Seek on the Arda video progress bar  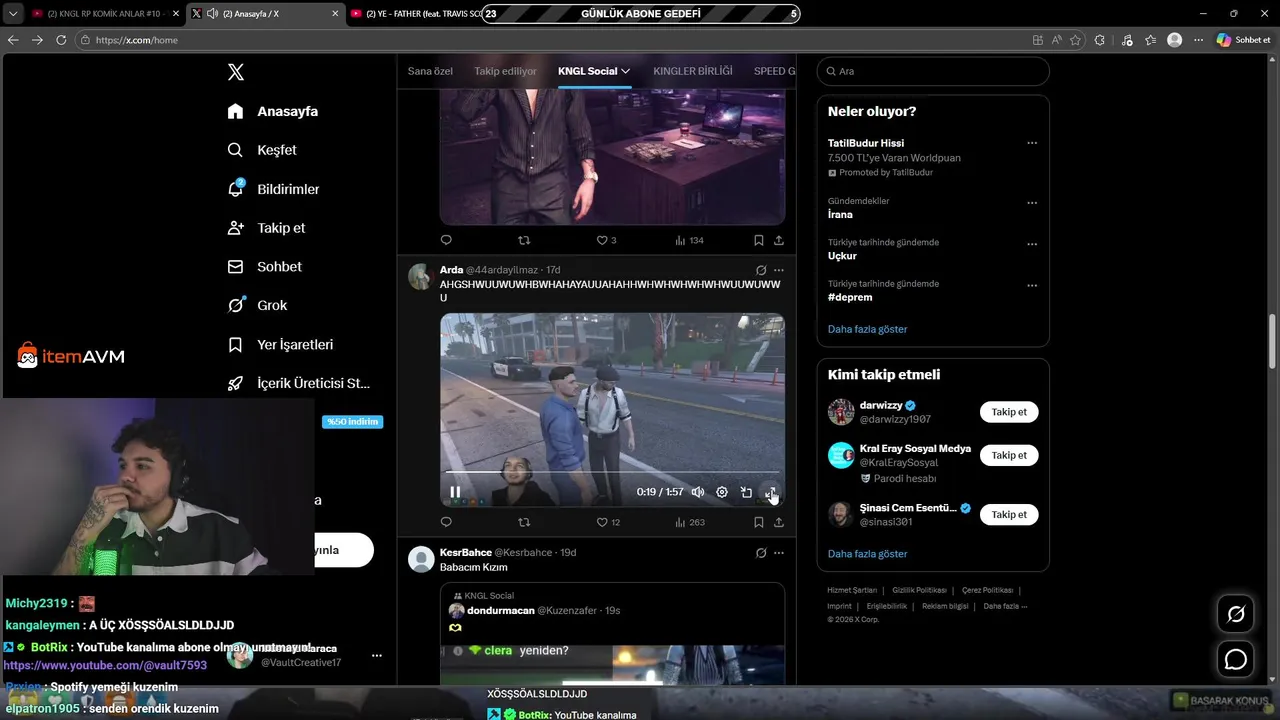coord(612,471)
